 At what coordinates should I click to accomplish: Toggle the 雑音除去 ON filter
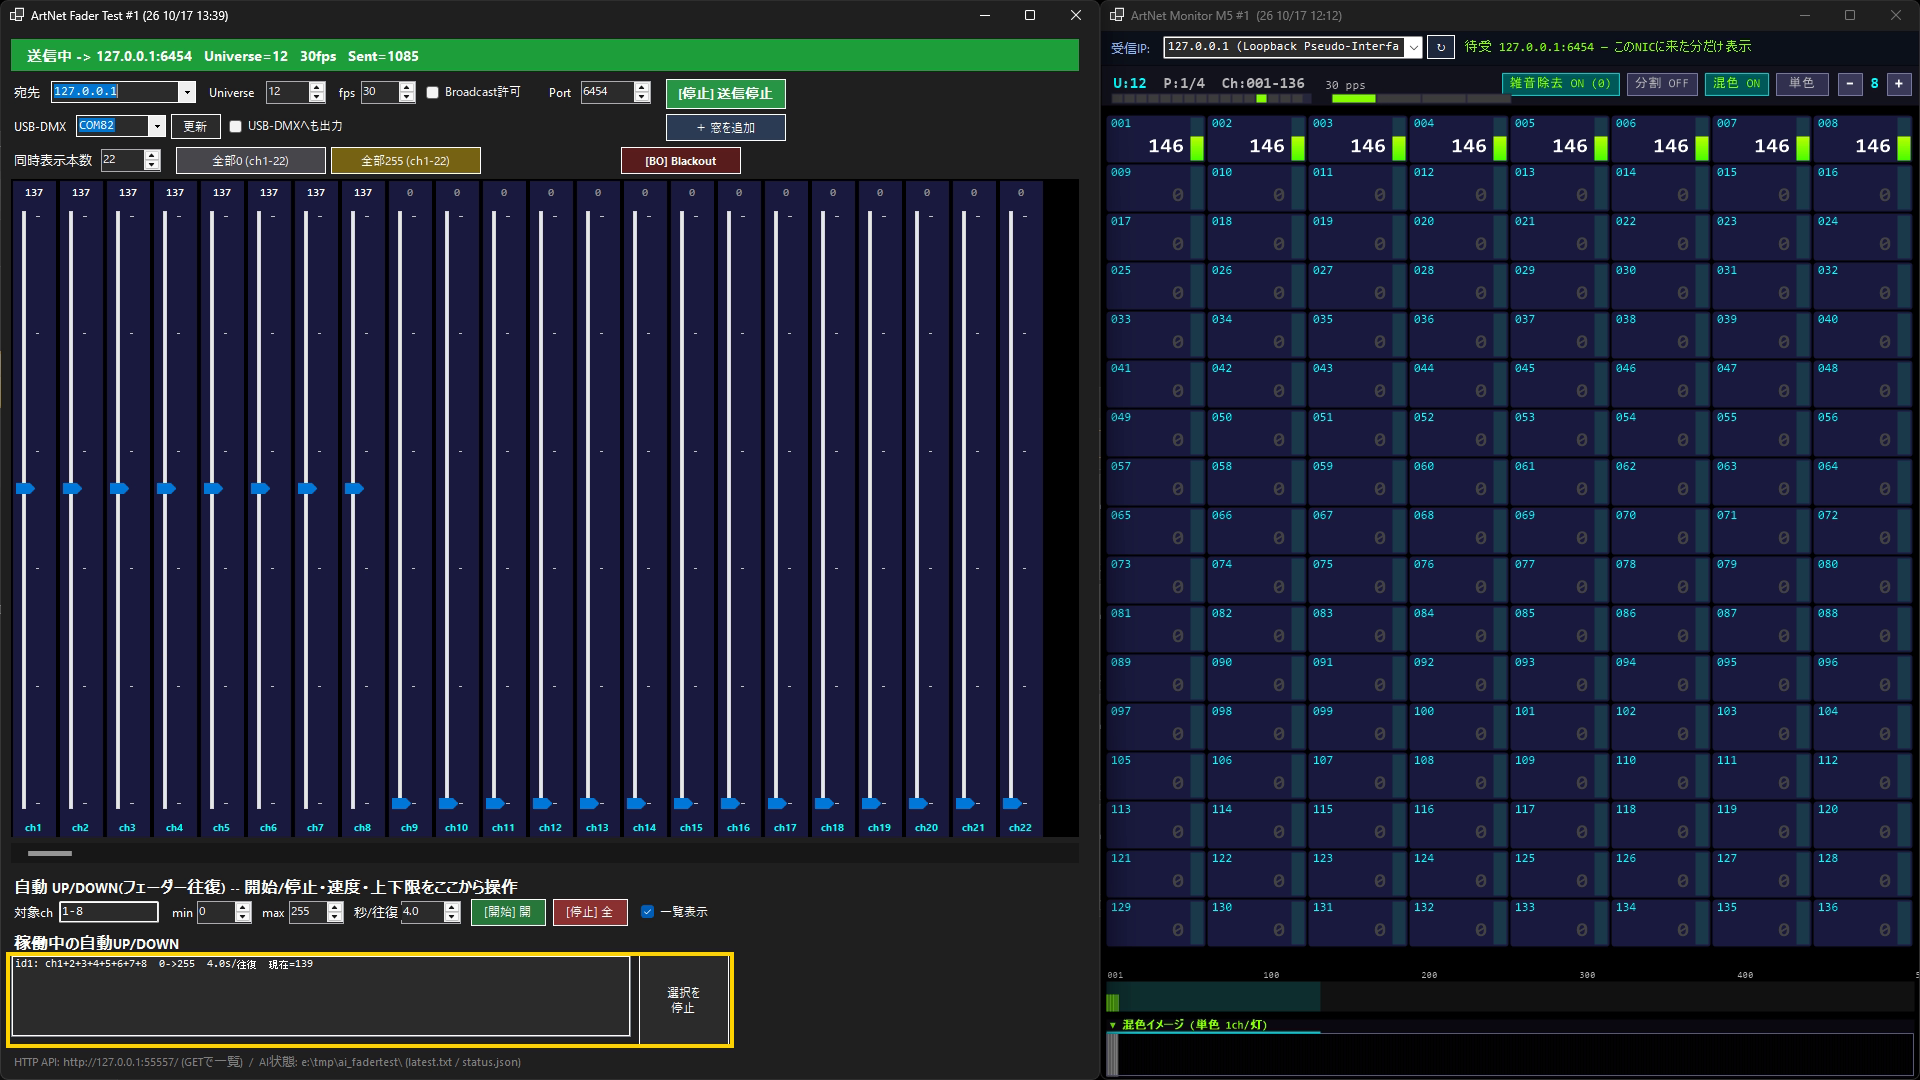[x=1560, y=84]
